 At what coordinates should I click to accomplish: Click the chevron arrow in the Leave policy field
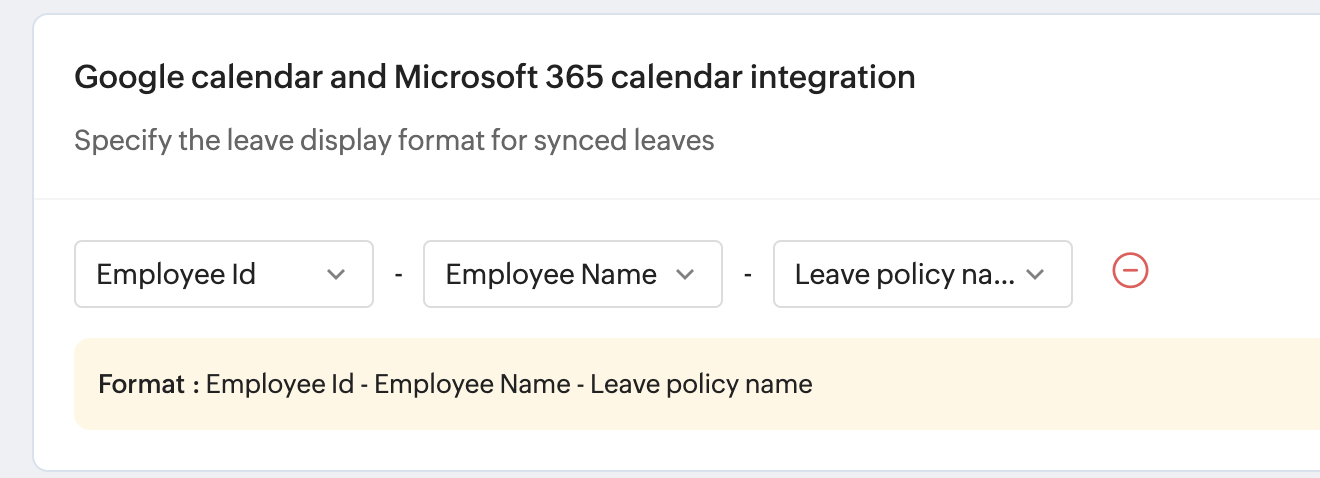coord(1035,274)
